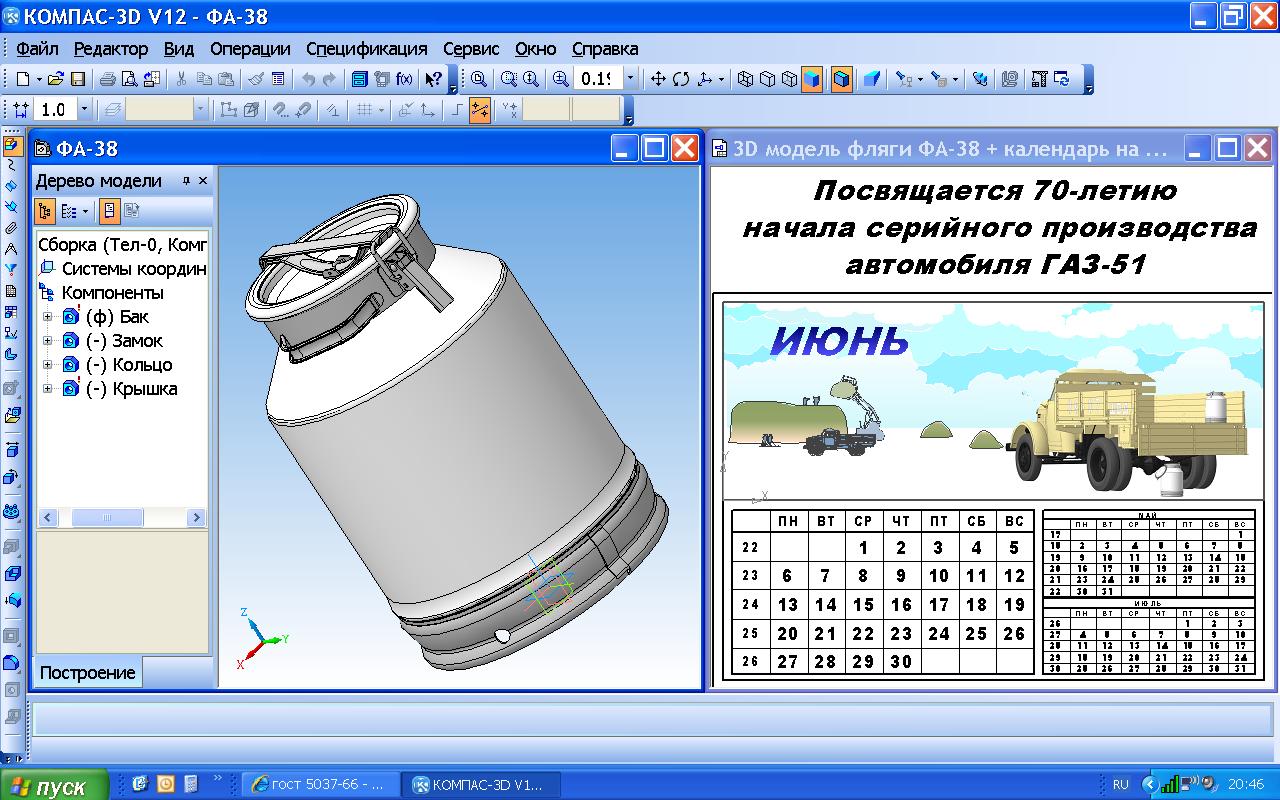This screenshot has width=1280, height=800.
Task: Switch to the гост 5037-66 taskbar window
Action: tap(320, 785)
